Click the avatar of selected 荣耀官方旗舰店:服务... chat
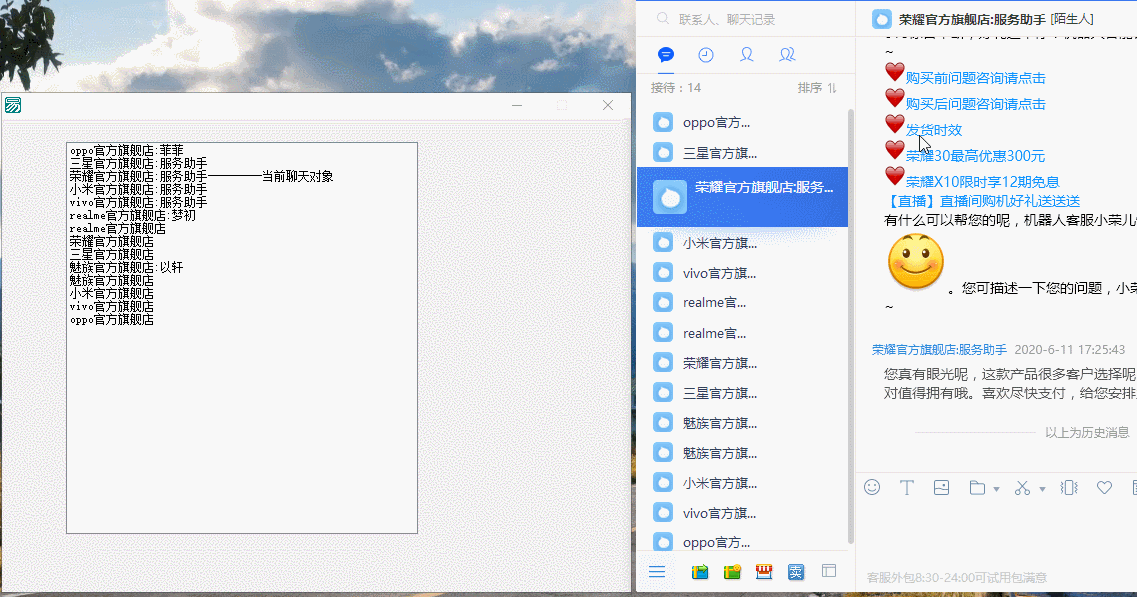 (670, 197)
